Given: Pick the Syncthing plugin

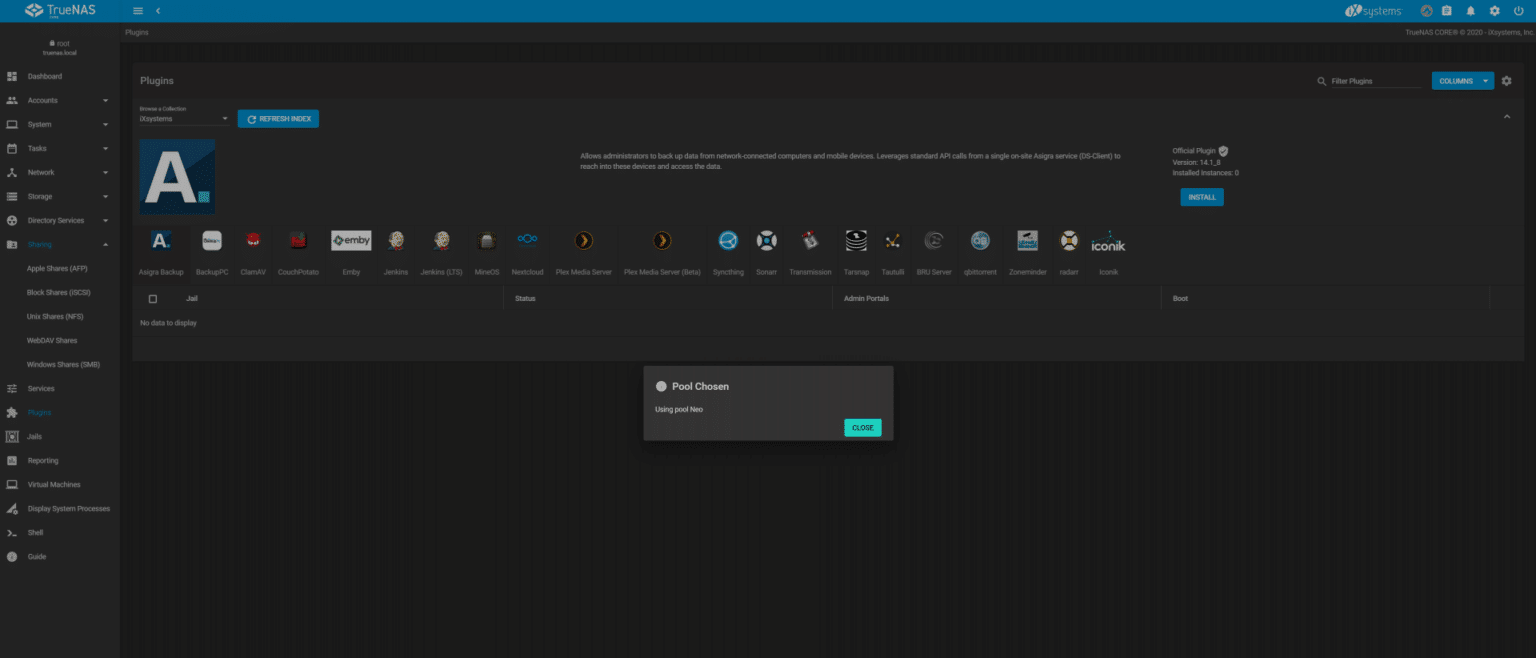Looking at the screenshot, I should point(728,240).
